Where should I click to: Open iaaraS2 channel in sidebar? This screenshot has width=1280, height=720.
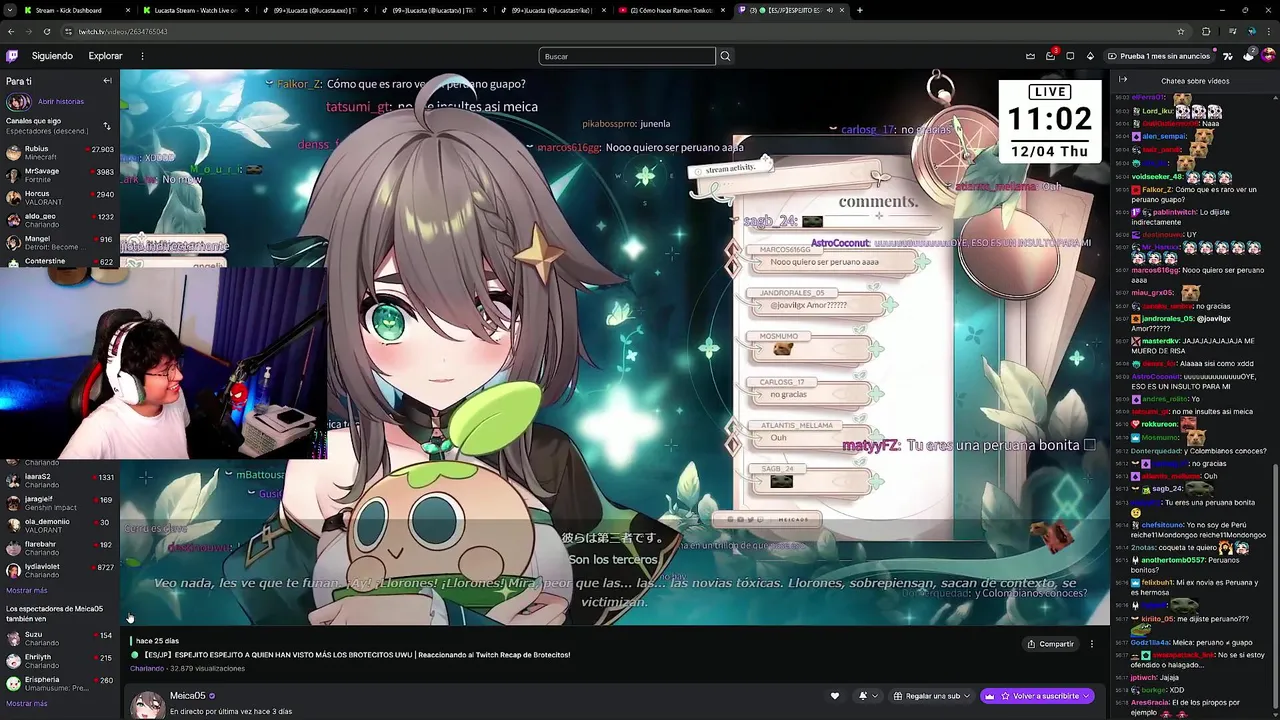60,481
